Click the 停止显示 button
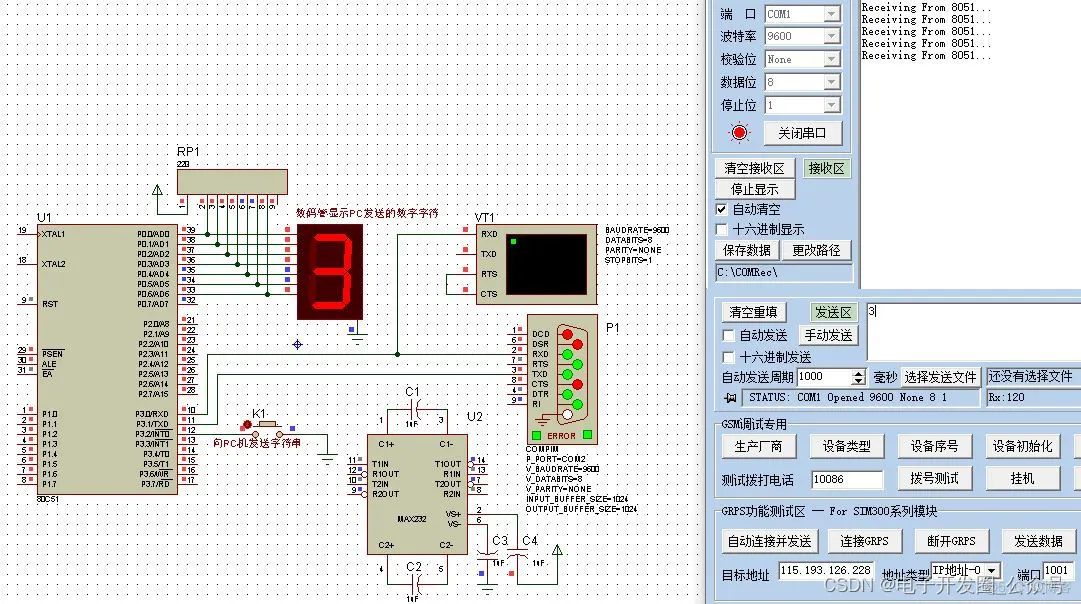1081x604 pixels. (754, 189)
